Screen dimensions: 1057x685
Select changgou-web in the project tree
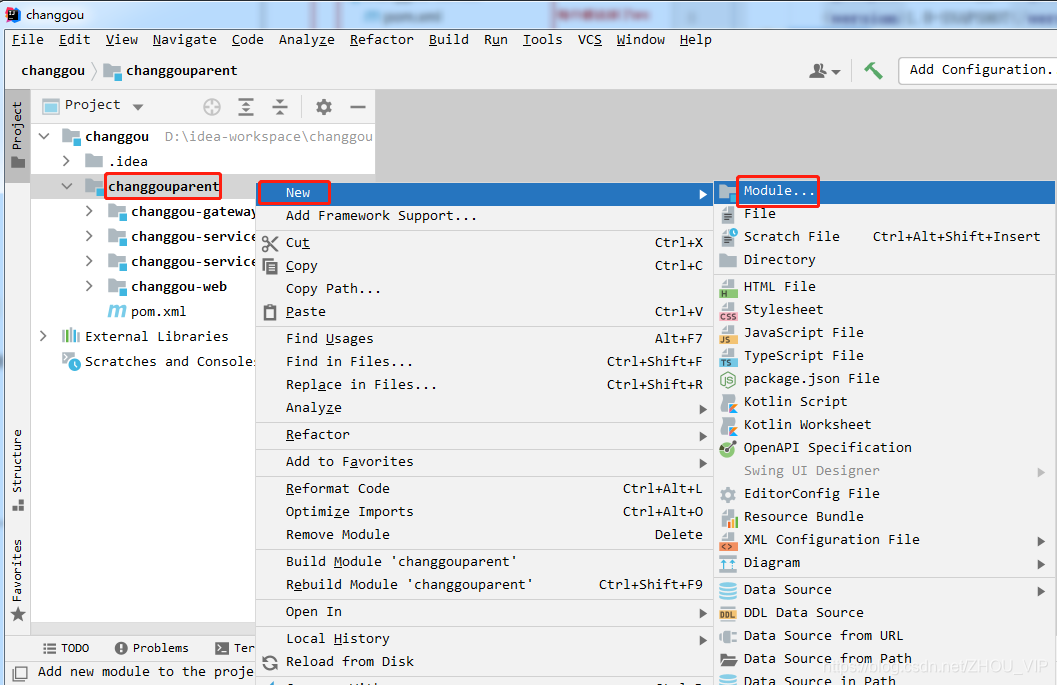(x=179, y=287)
